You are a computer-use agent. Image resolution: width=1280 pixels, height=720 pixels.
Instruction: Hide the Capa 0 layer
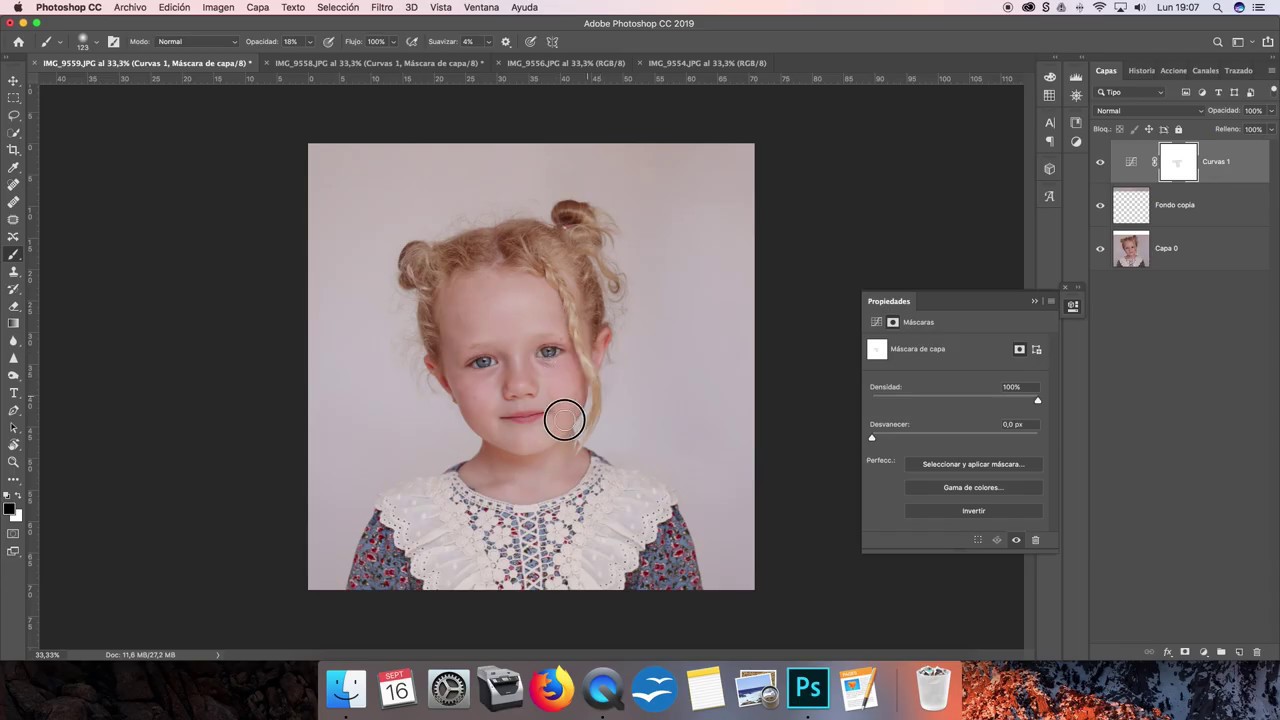point(1100,249)
